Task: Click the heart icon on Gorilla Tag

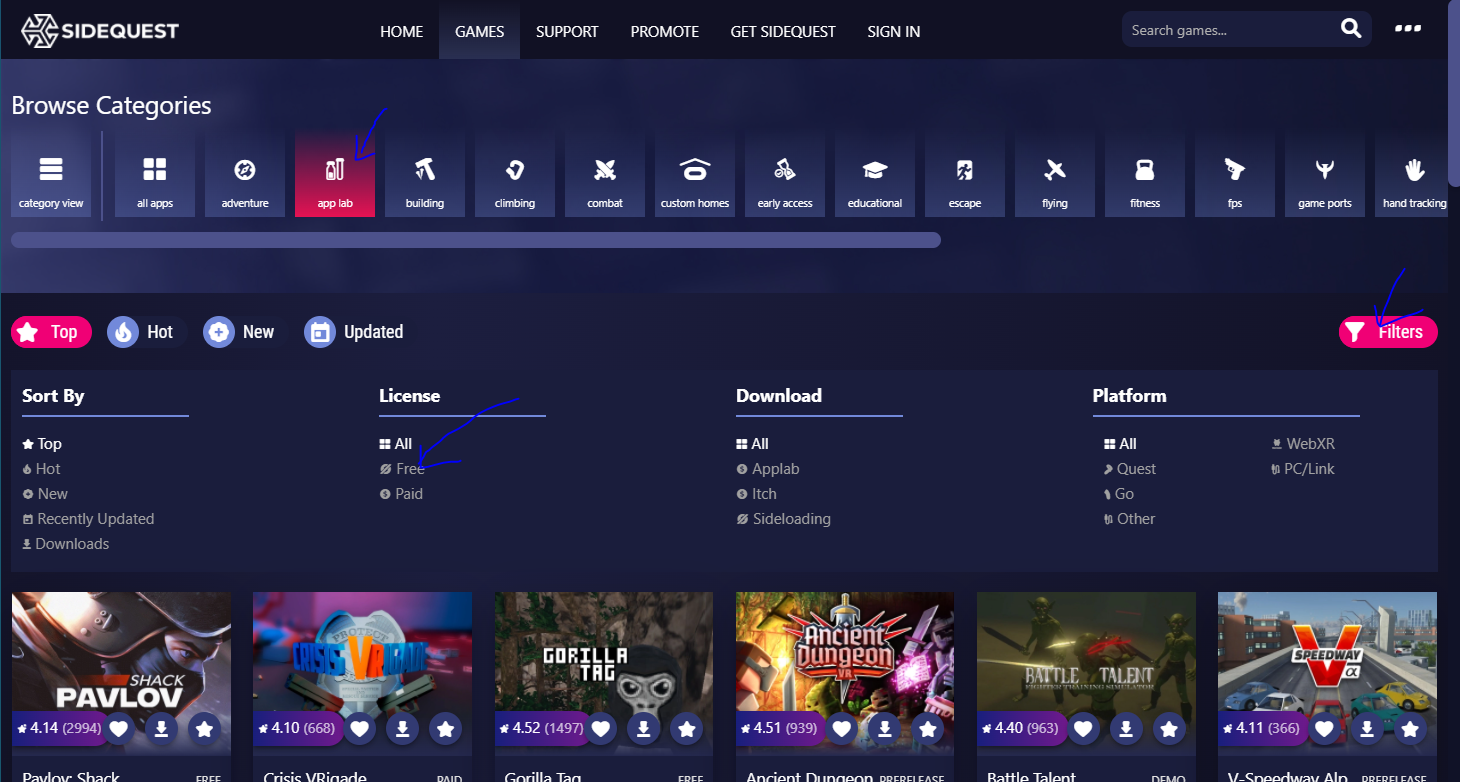Action: click(x=601, y=729)
